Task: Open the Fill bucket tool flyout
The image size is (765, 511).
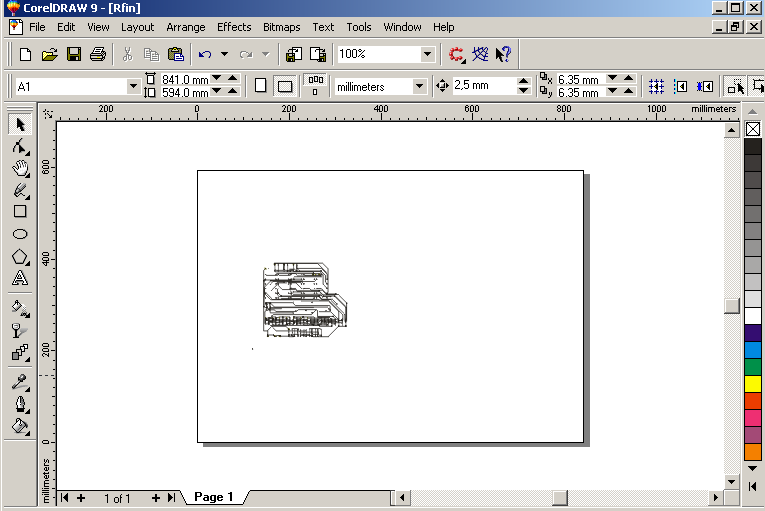Action: (20, 426)
